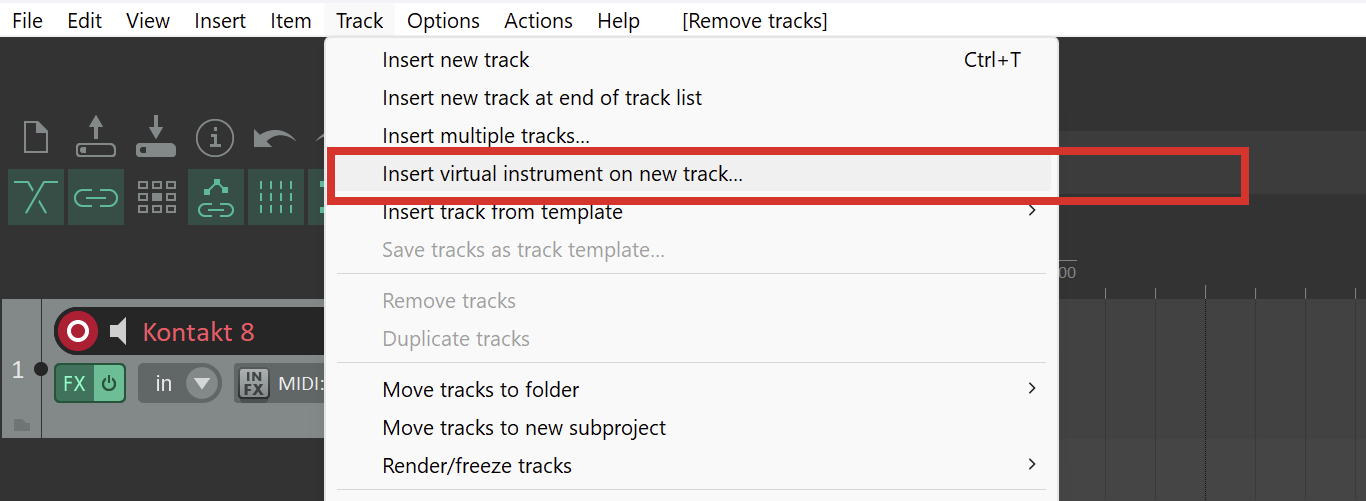Click the Save Project download-arrow icon
The image size is (1366, 501).
click(156, 137)
